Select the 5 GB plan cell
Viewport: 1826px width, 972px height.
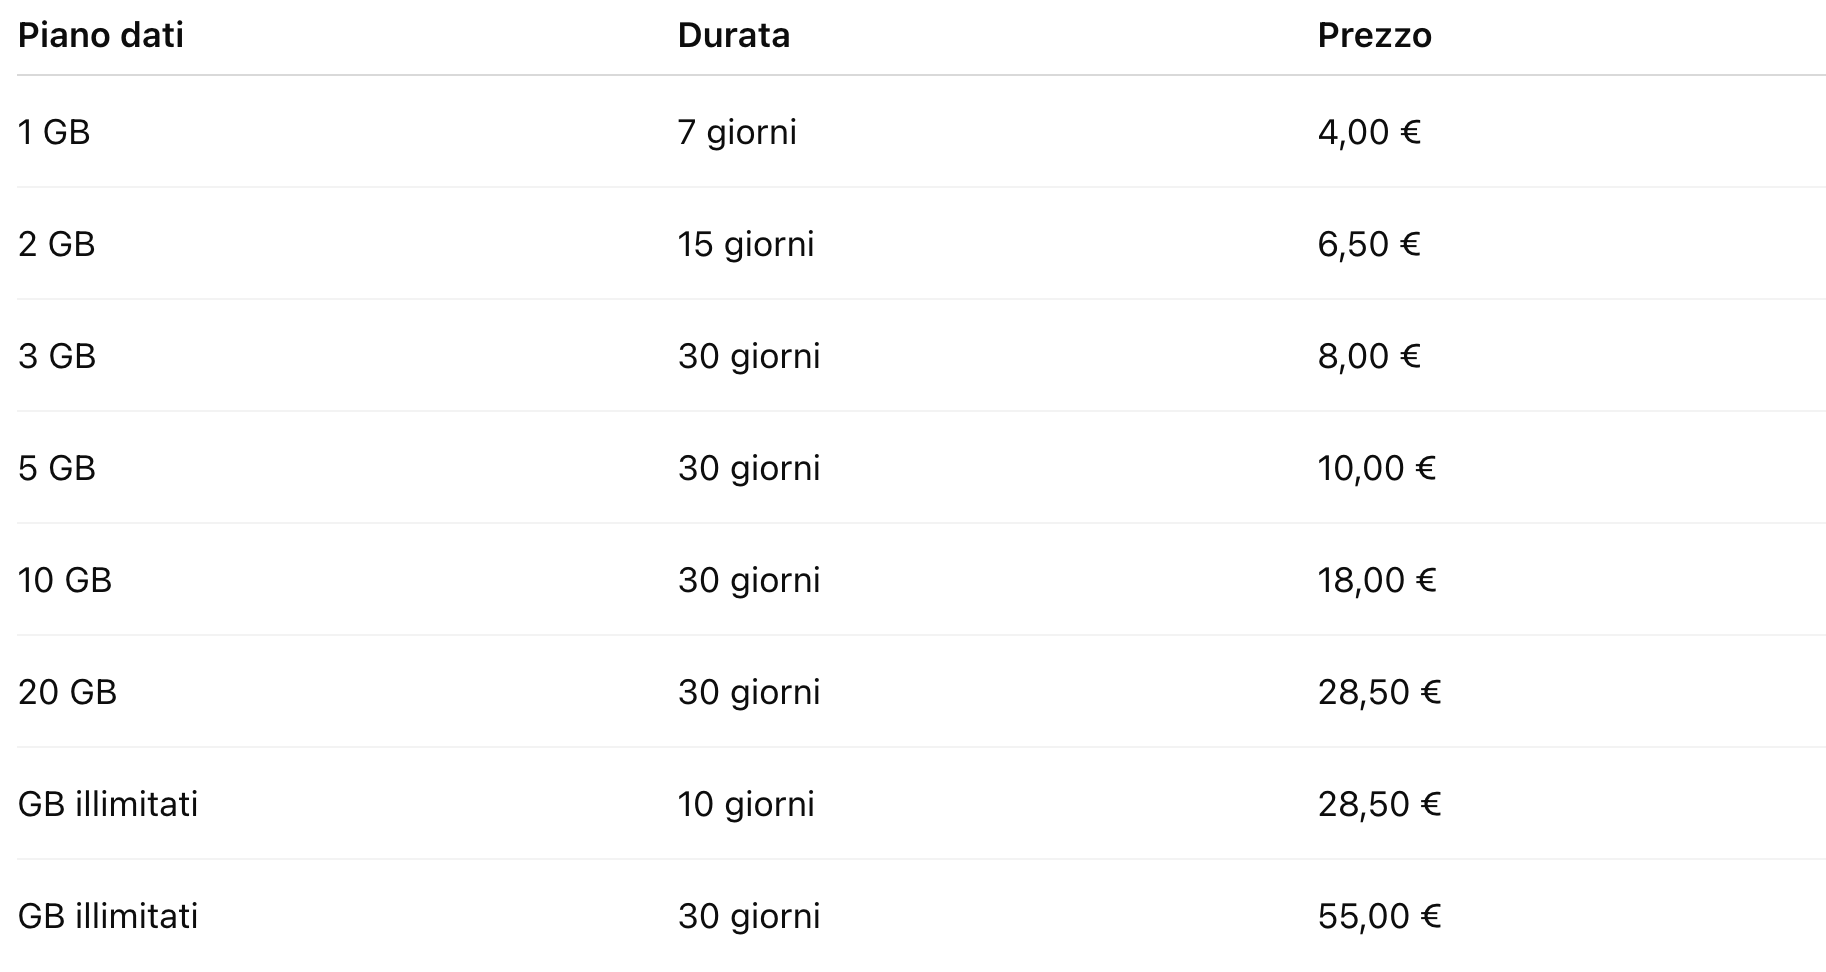[x=57, y=468]
